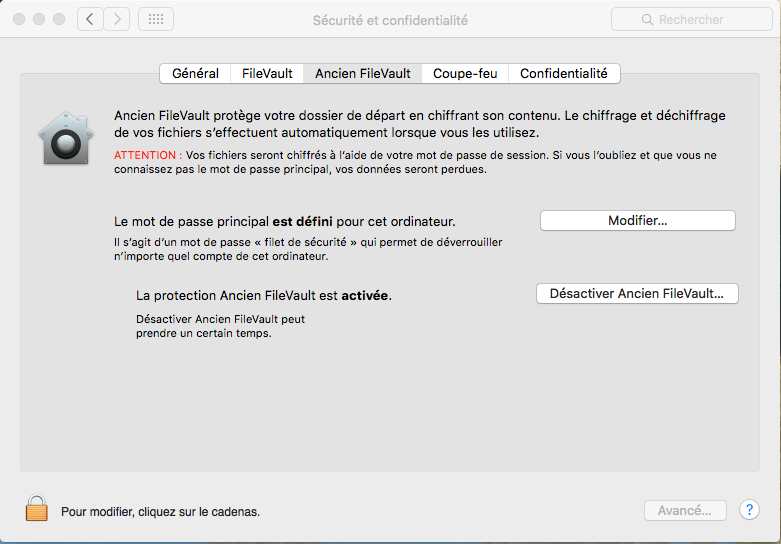The height and width of the screenshot is (544, 781).
Task: Click the Avancé… button
Action: (685, 511)
